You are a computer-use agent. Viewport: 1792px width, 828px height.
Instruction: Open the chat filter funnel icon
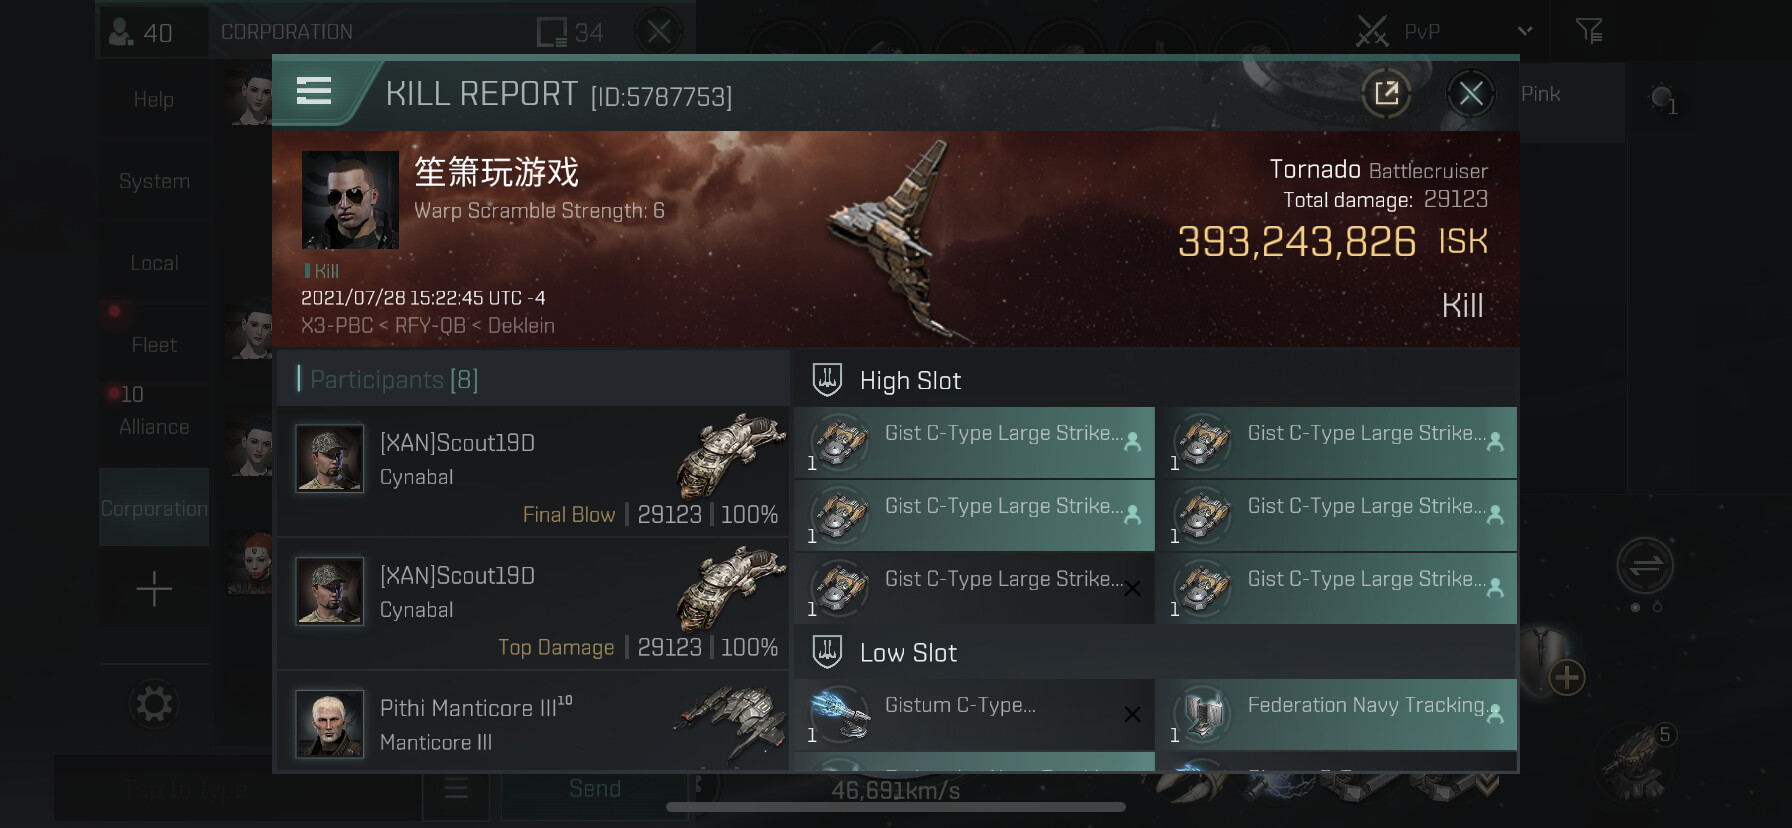tap(1589, 31)
